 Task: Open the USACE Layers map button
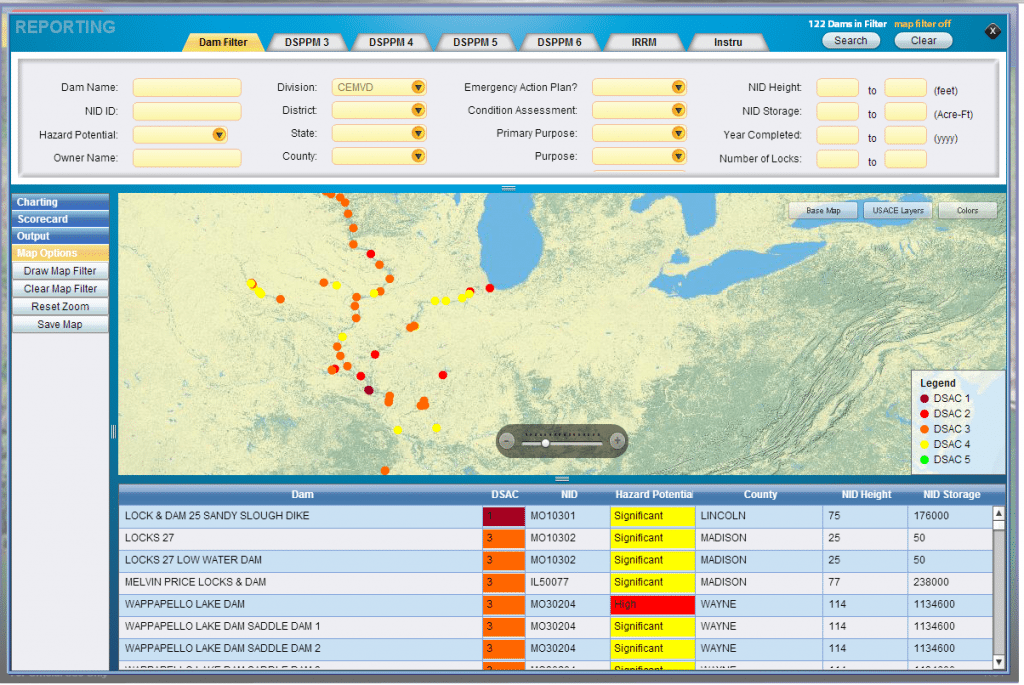[x=897, y=211]
